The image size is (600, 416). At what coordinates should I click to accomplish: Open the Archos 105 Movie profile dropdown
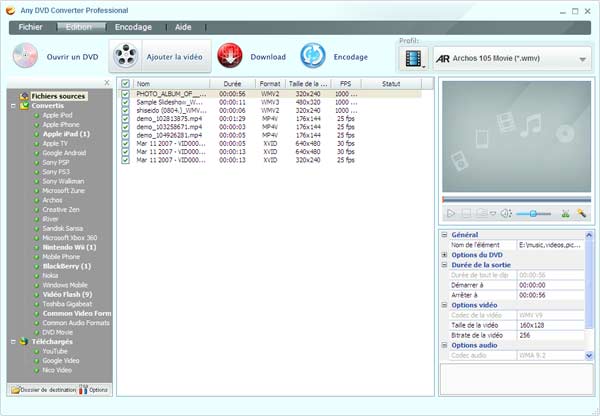(x=582, y=59)
